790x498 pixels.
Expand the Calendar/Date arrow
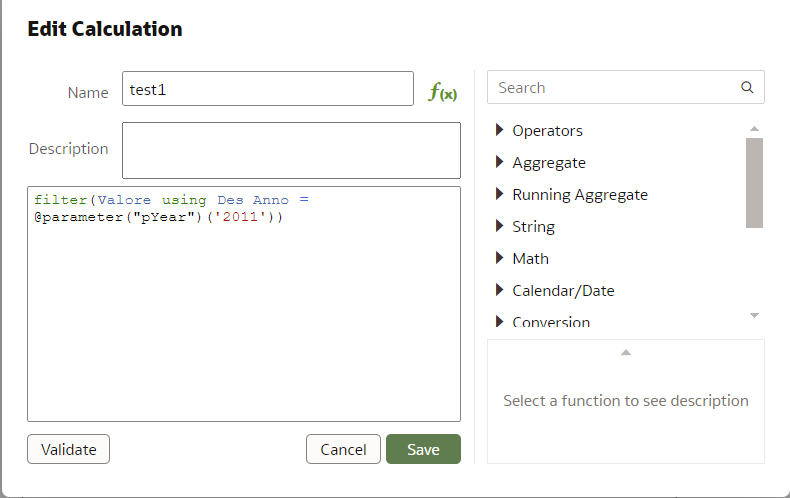pos(500,290)
